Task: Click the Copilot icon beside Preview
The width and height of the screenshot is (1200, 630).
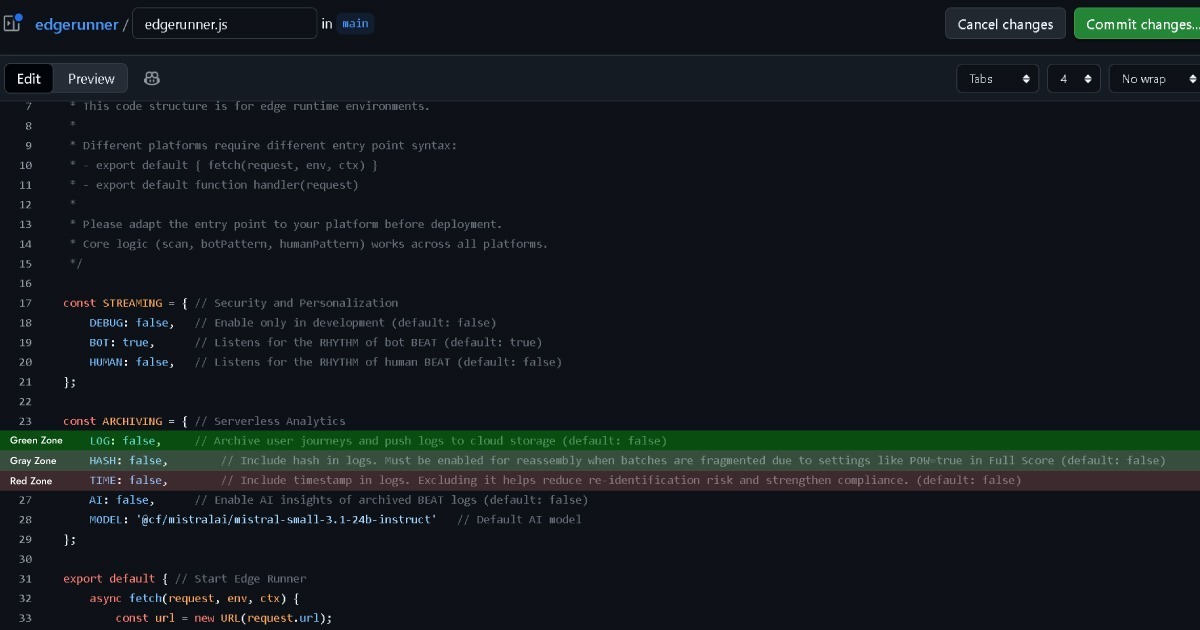Action: coord(152,78)
